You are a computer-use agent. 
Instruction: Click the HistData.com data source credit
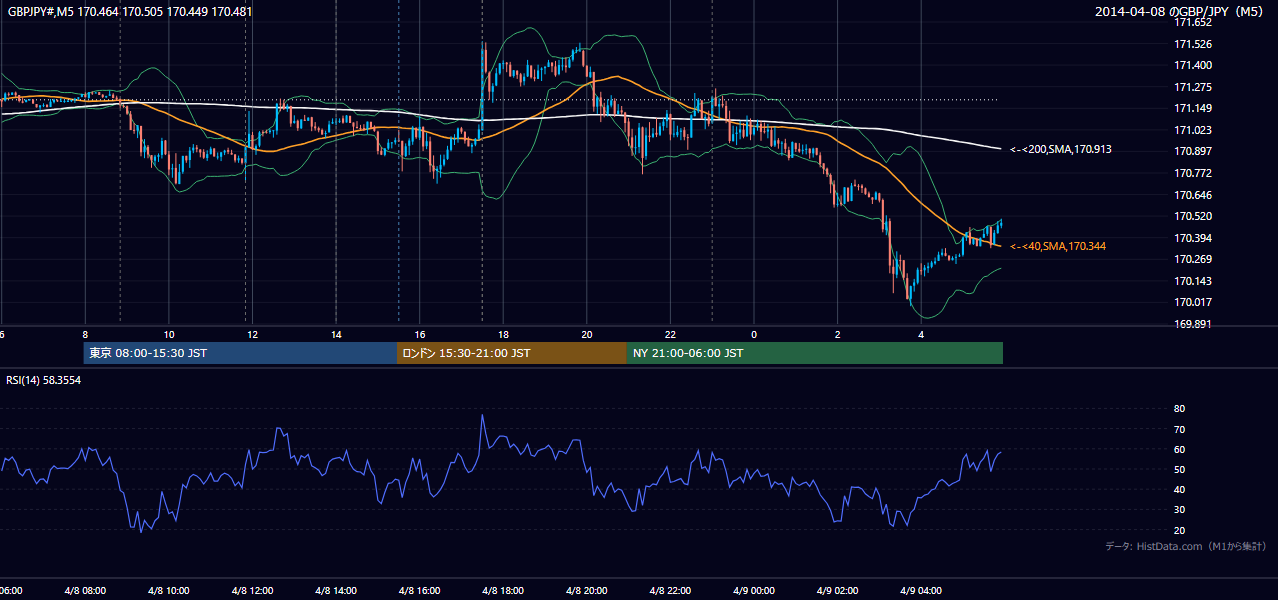click(1186, 546)
